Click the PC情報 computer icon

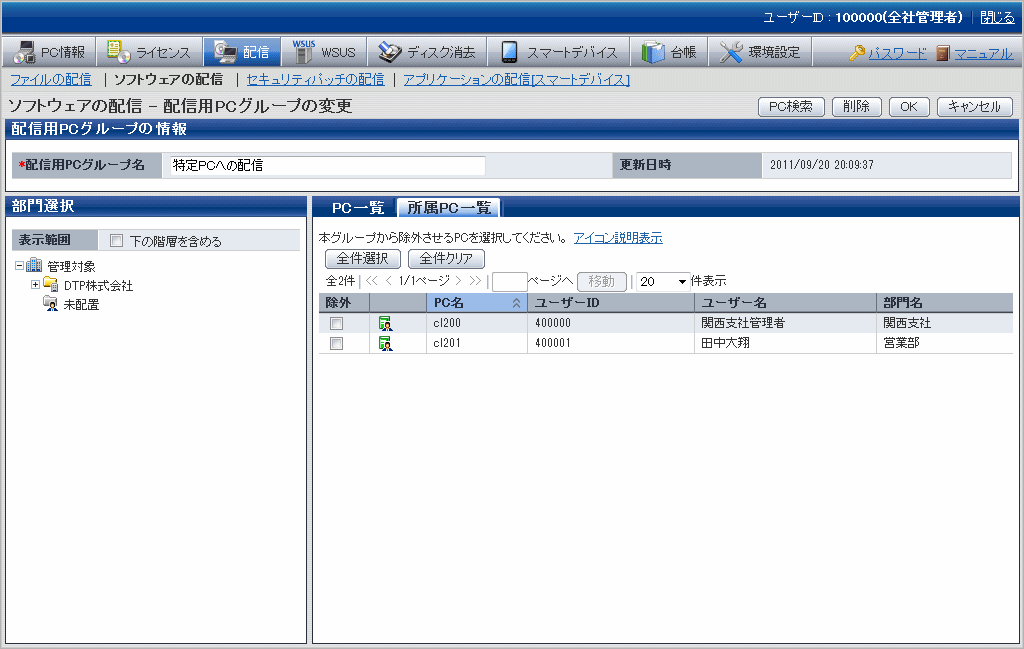[x=25, y=52]
